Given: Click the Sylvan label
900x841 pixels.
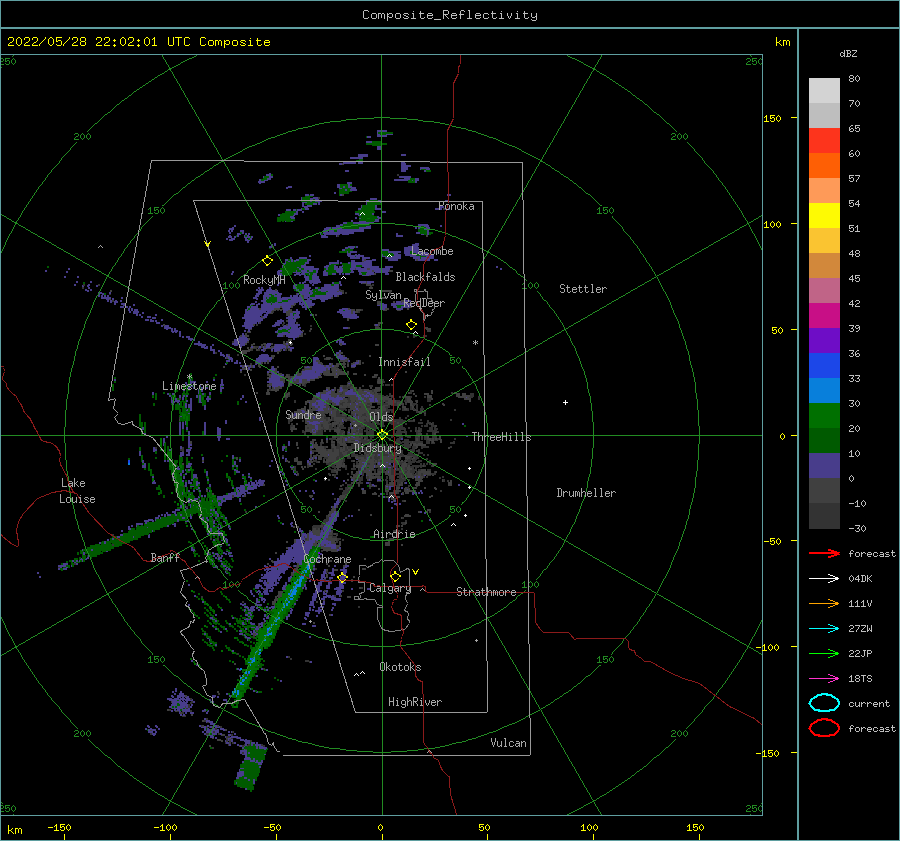Looking at the screenshot, I should coord(383,295).
